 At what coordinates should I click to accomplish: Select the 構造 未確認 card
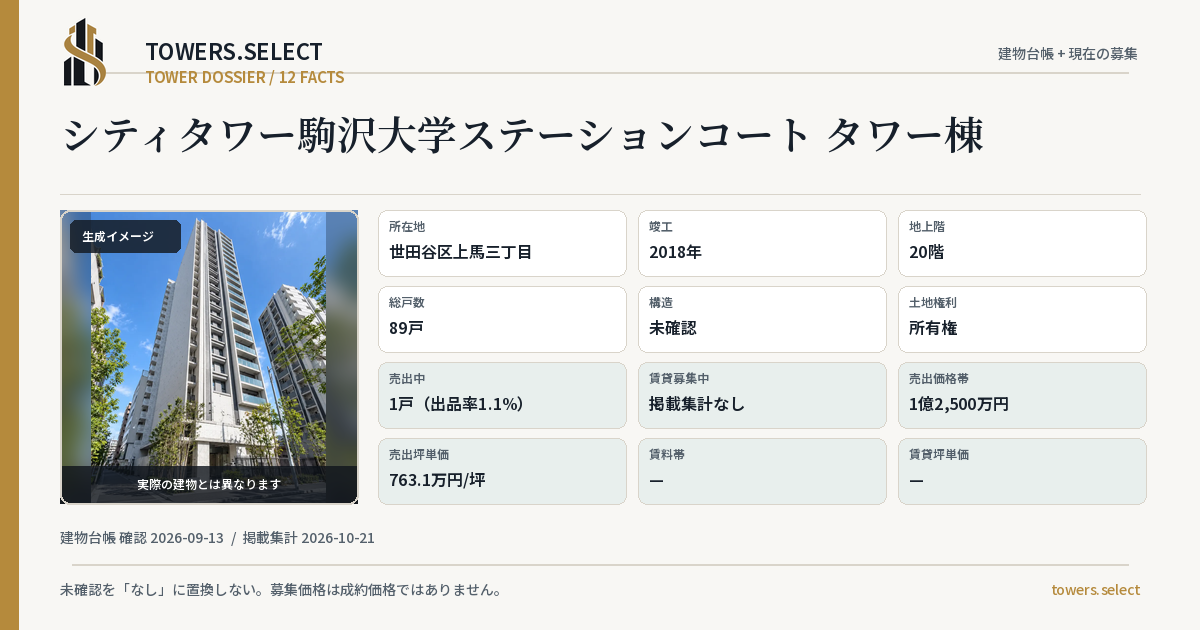(762, 319)
